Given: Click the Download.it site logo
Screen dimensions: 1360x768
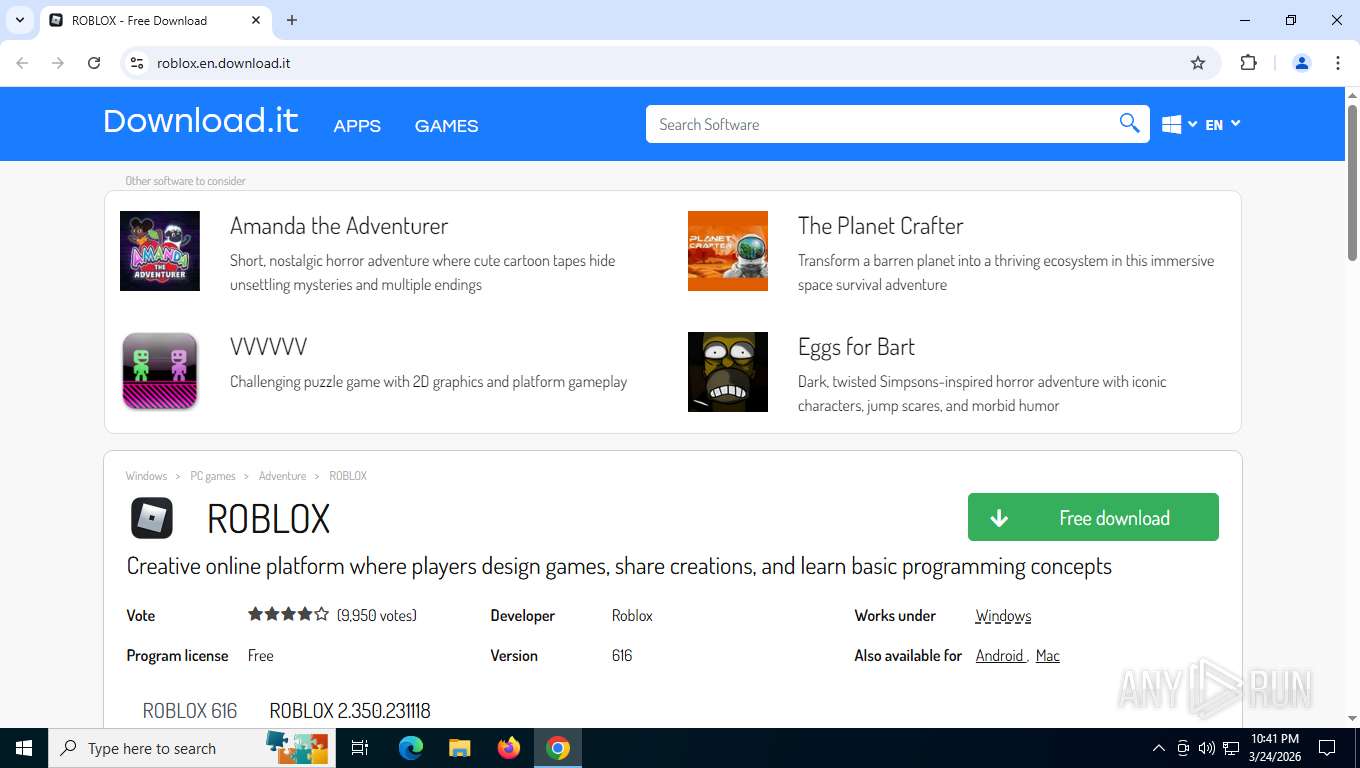Looking at the screenshot, I should click(201, 121).
